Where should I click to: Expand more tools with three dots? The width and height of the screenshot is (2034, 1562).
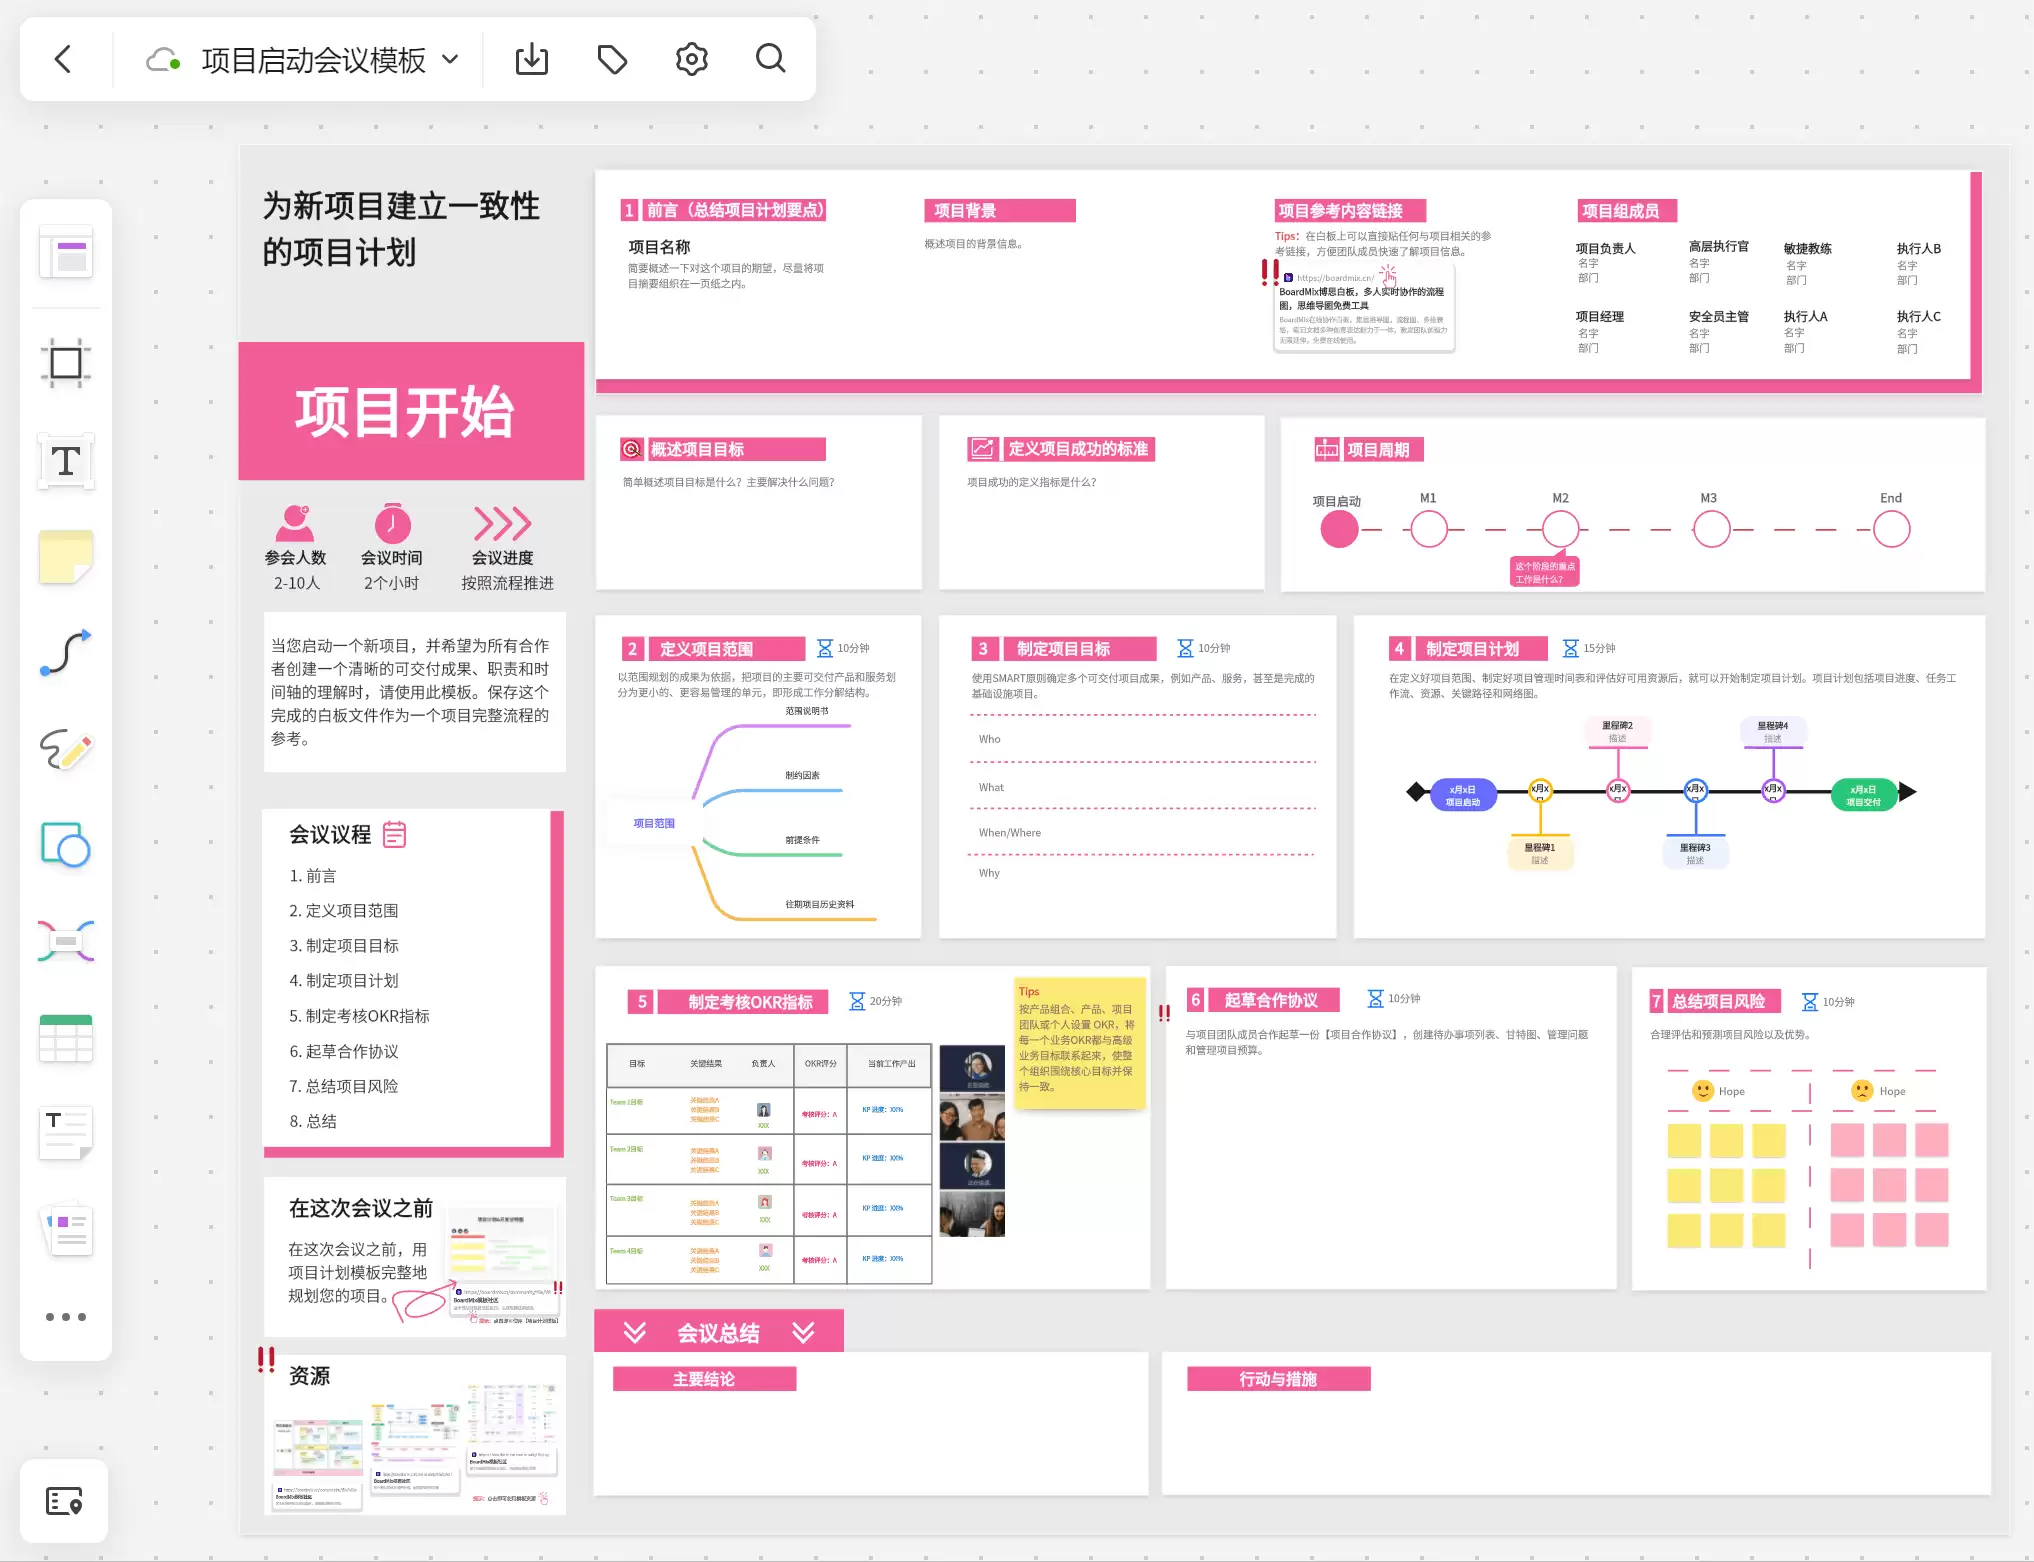point(66,1317)
